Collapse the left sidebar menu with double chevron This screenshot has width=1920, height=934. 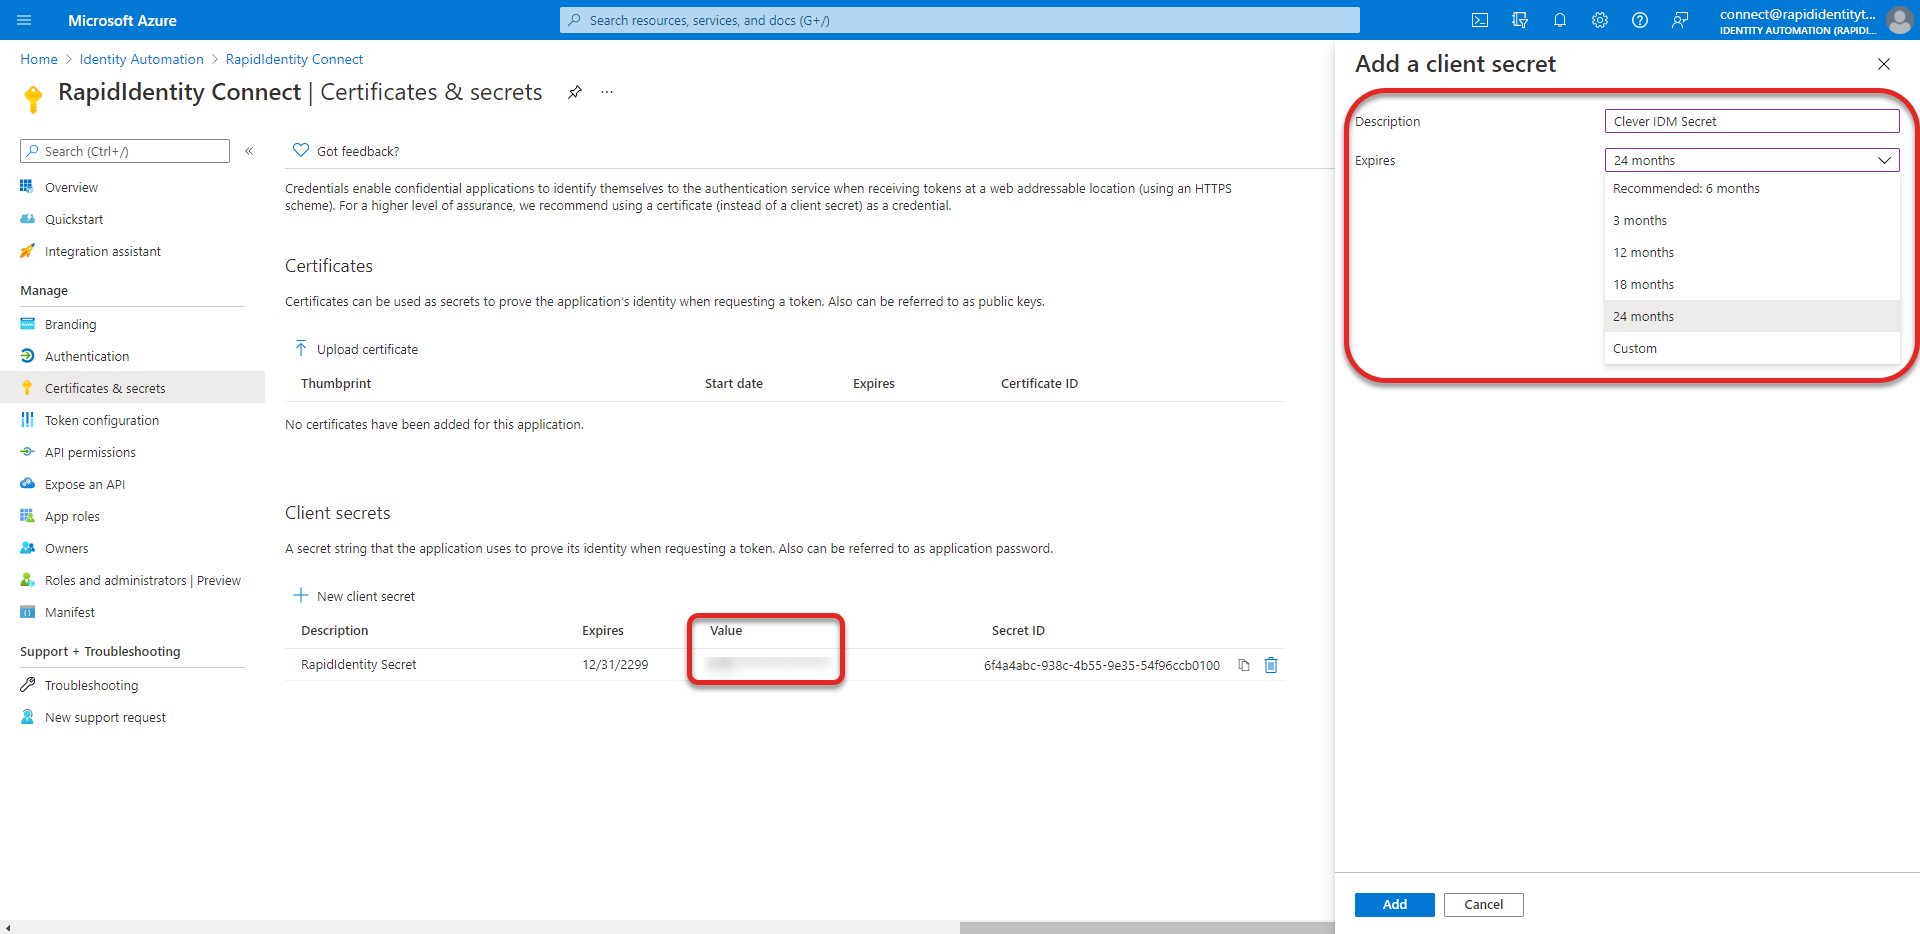pyautogui.click(x=249, y=151)
